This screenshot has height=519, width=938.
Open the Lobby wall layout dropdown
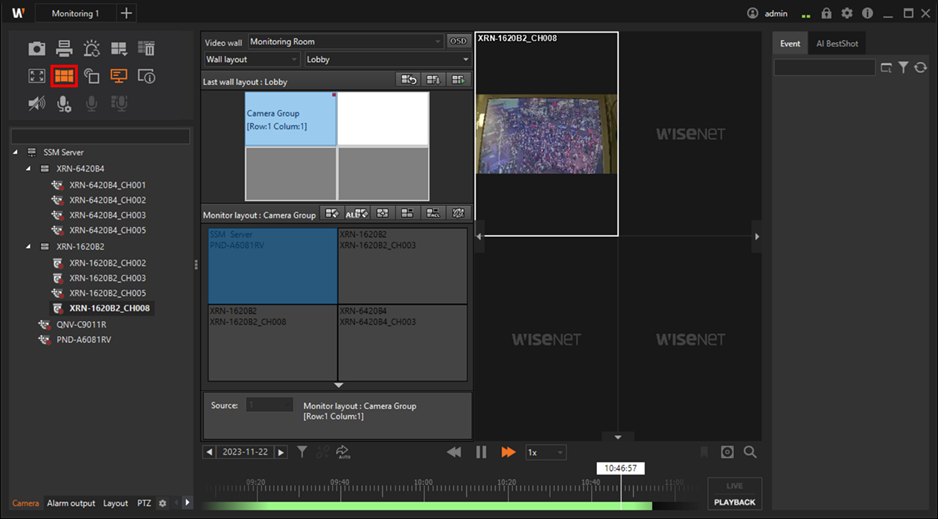[x=387, y=60]
